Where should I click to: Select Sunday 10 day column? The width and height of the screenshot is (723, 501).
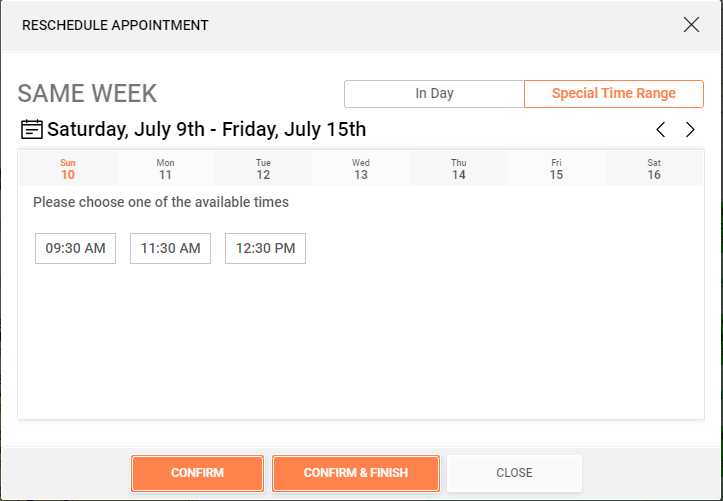[68, 169]
